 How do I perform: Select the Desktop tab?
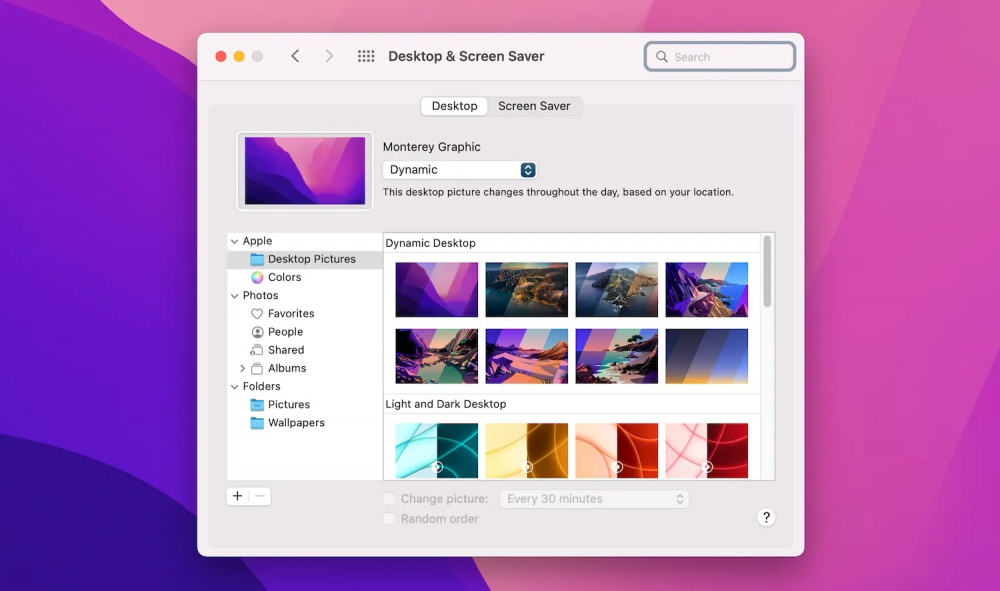(x=454, y=106)
